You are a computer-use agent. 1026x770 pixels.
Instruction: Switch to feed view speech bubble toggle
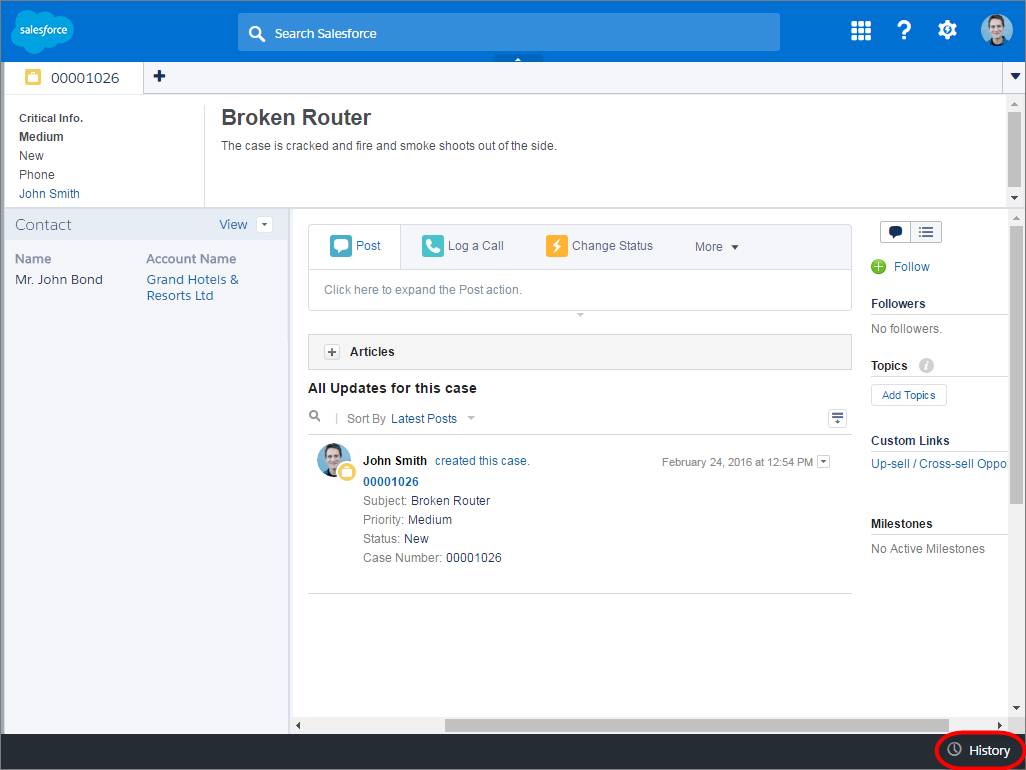click(896, 232)
